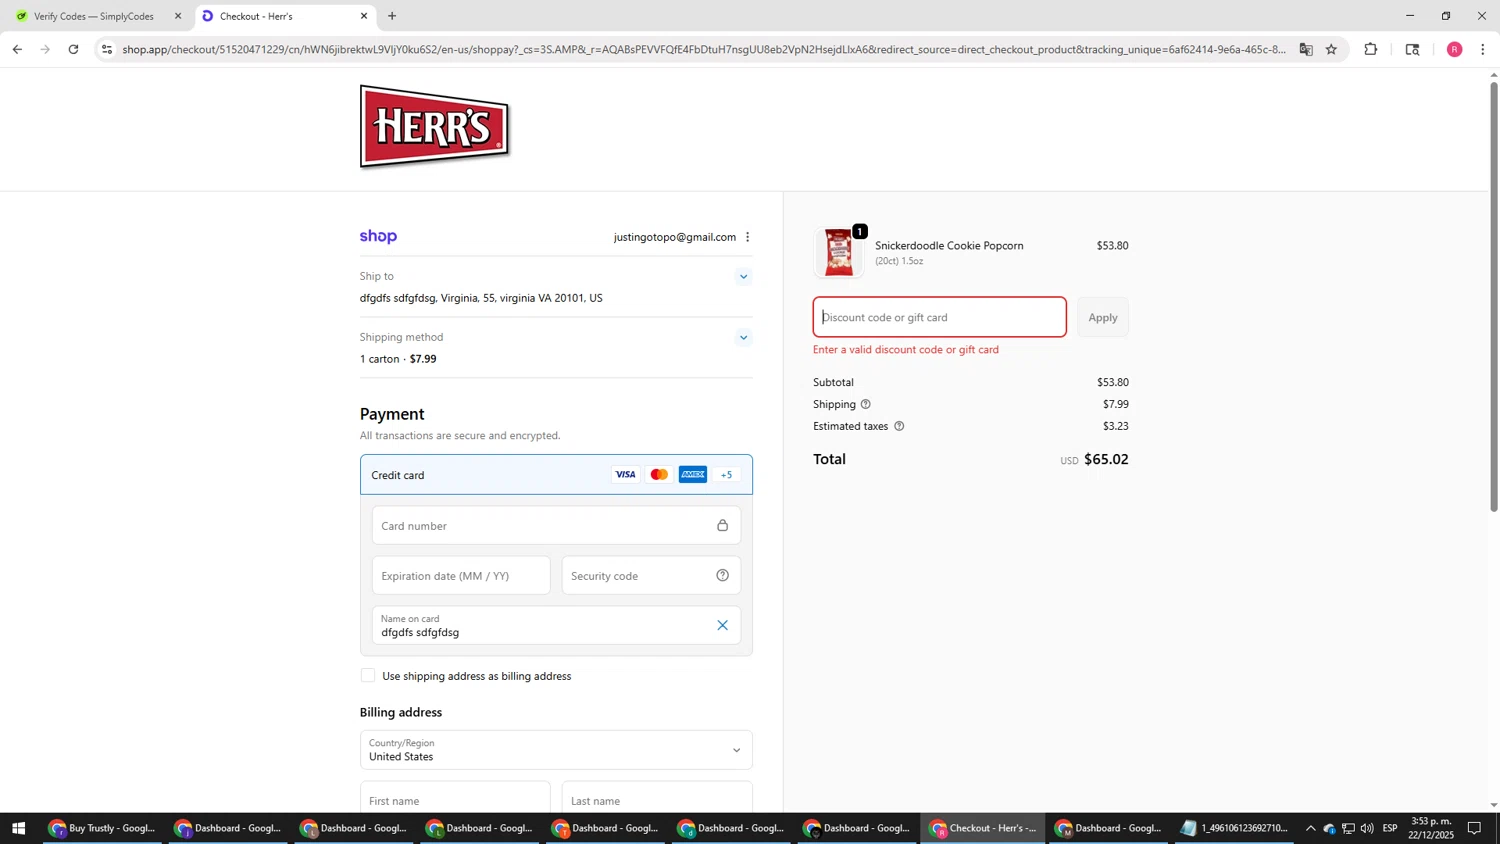Focus the Last name field

point(657,798)
